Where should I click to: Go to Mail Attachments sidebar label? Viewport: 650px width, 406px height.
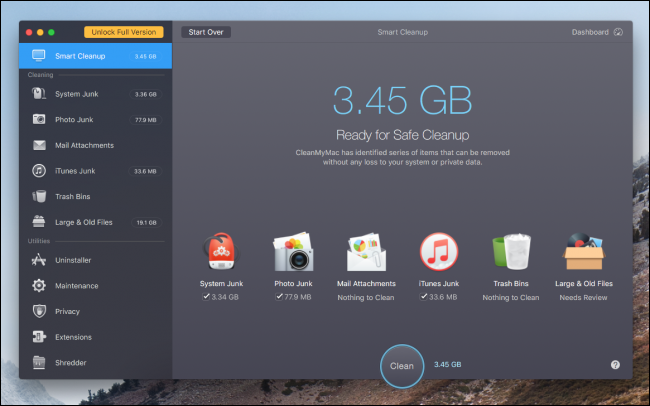85,145
